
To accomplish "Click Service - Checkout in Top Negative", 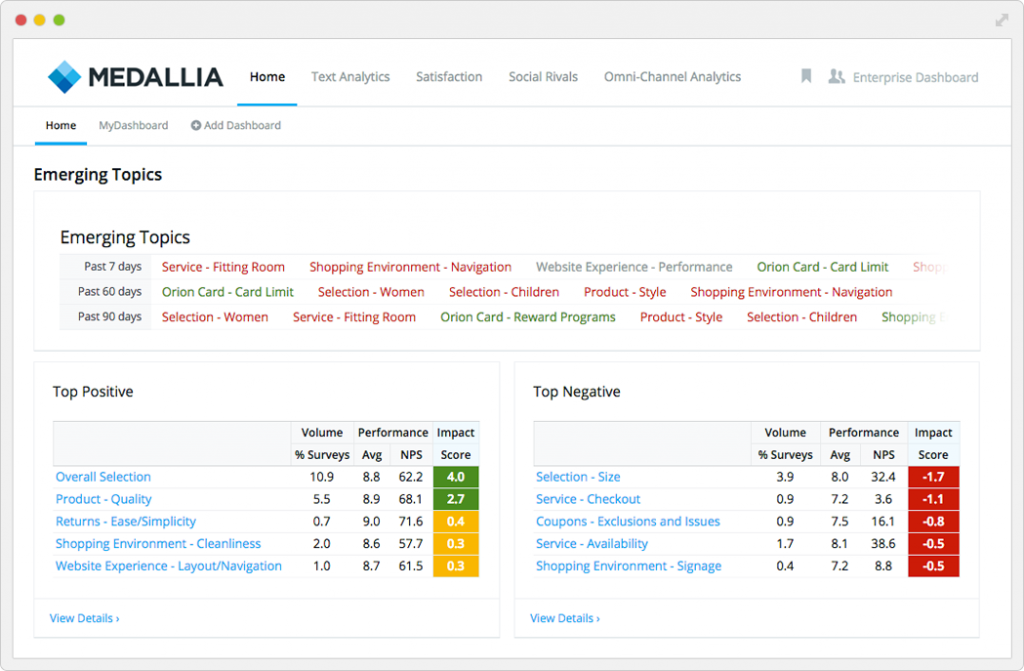I will (x=588, y=499).
